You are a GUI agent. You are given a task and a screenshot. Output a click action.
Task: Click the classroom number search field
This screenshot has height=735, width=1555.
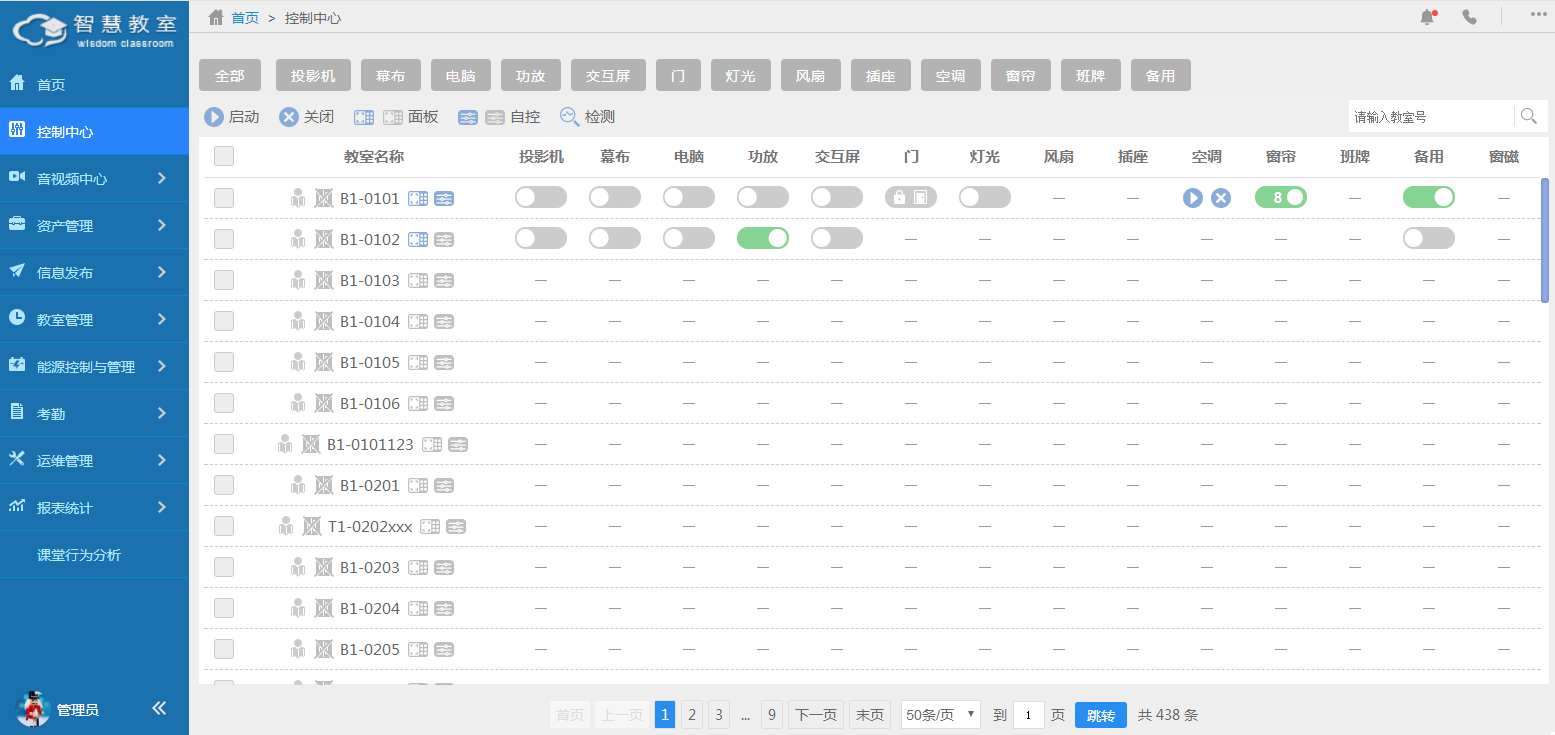coord(1430,117)
